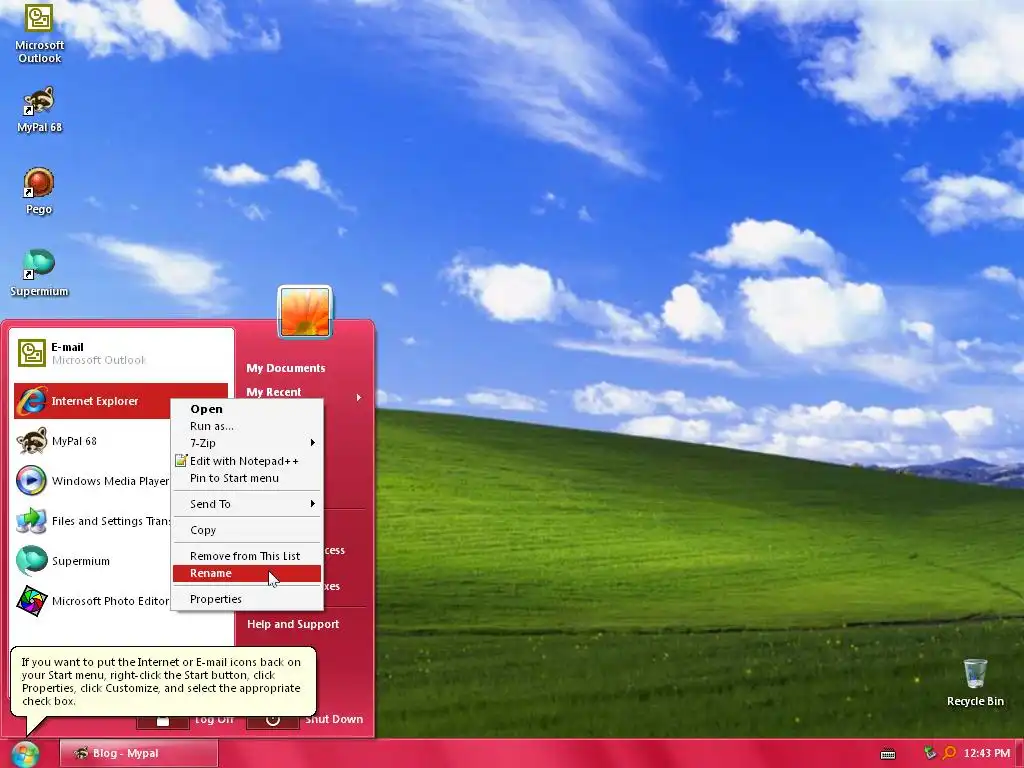Click the orange magnifier tray icon

[x=949, y=753]
